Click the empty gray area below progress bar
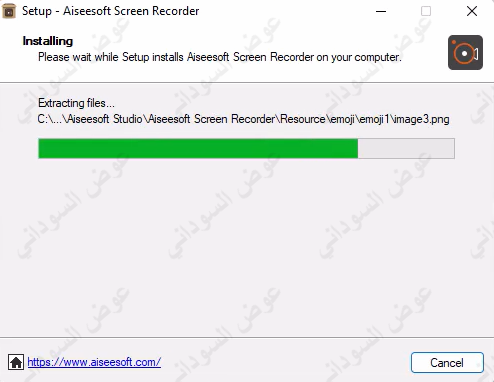The width and height of the screenshot is (494, 382). (x=247, y=247)
